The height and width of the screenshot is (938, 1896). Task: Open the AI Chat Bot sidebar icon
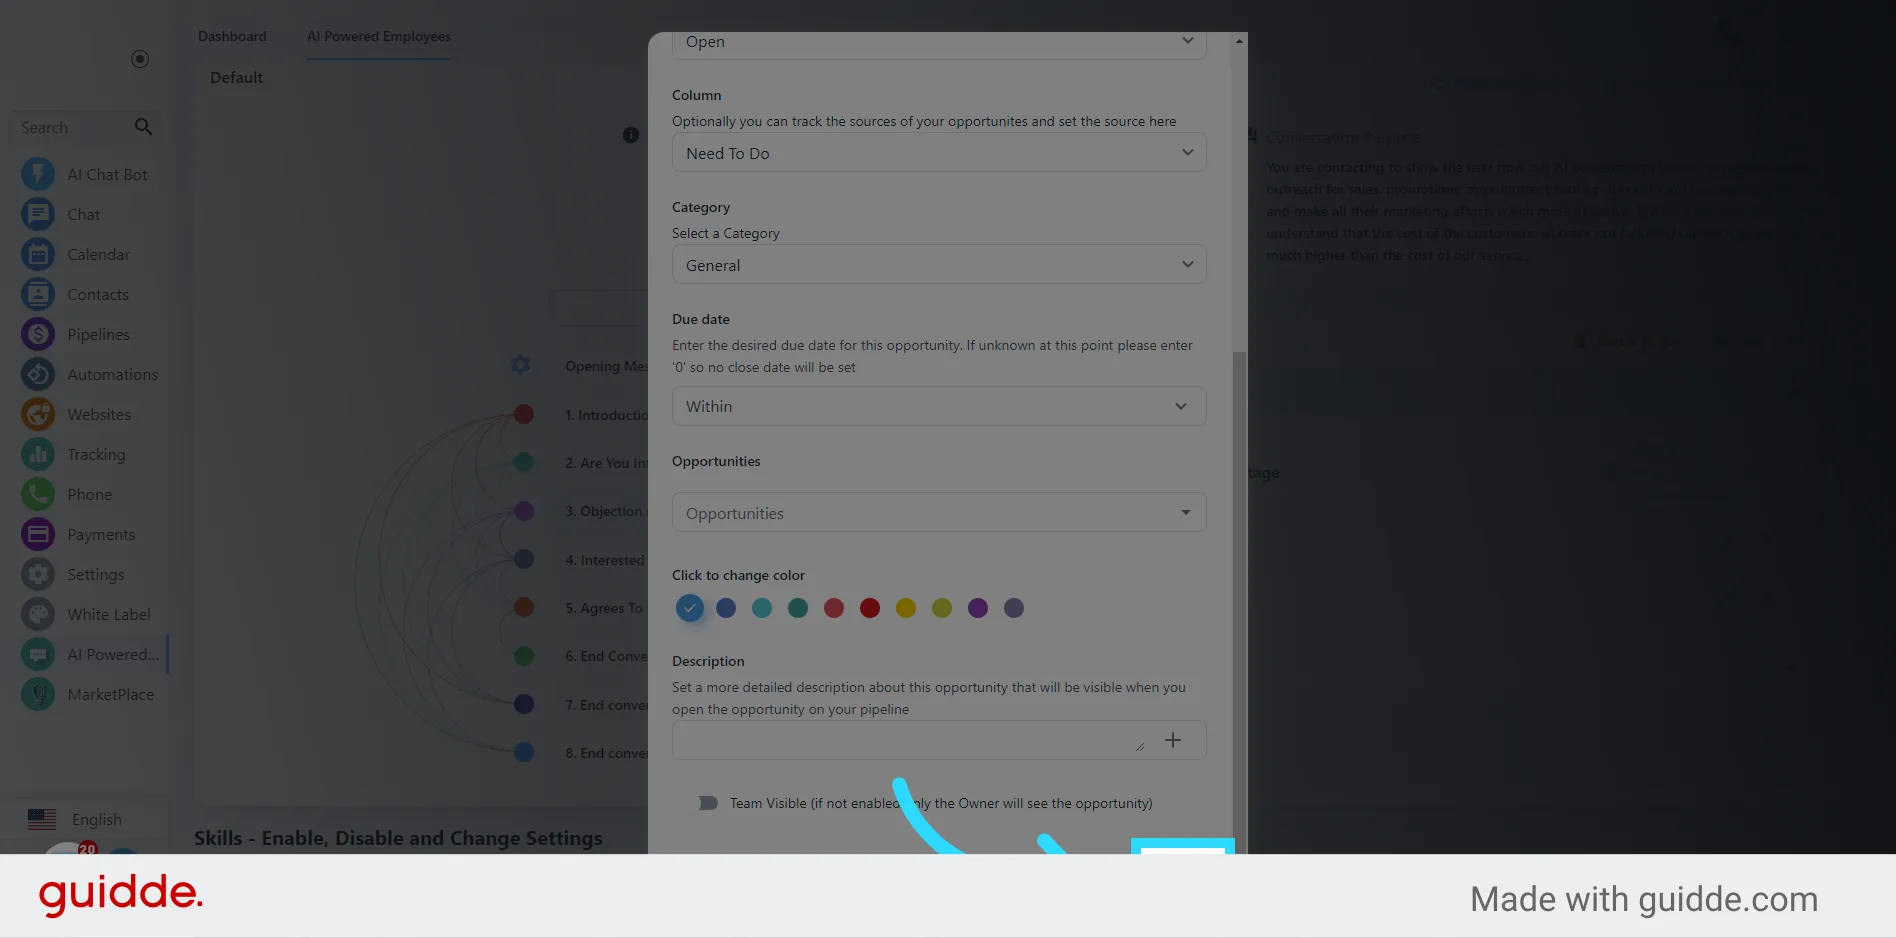click(38, 174)
